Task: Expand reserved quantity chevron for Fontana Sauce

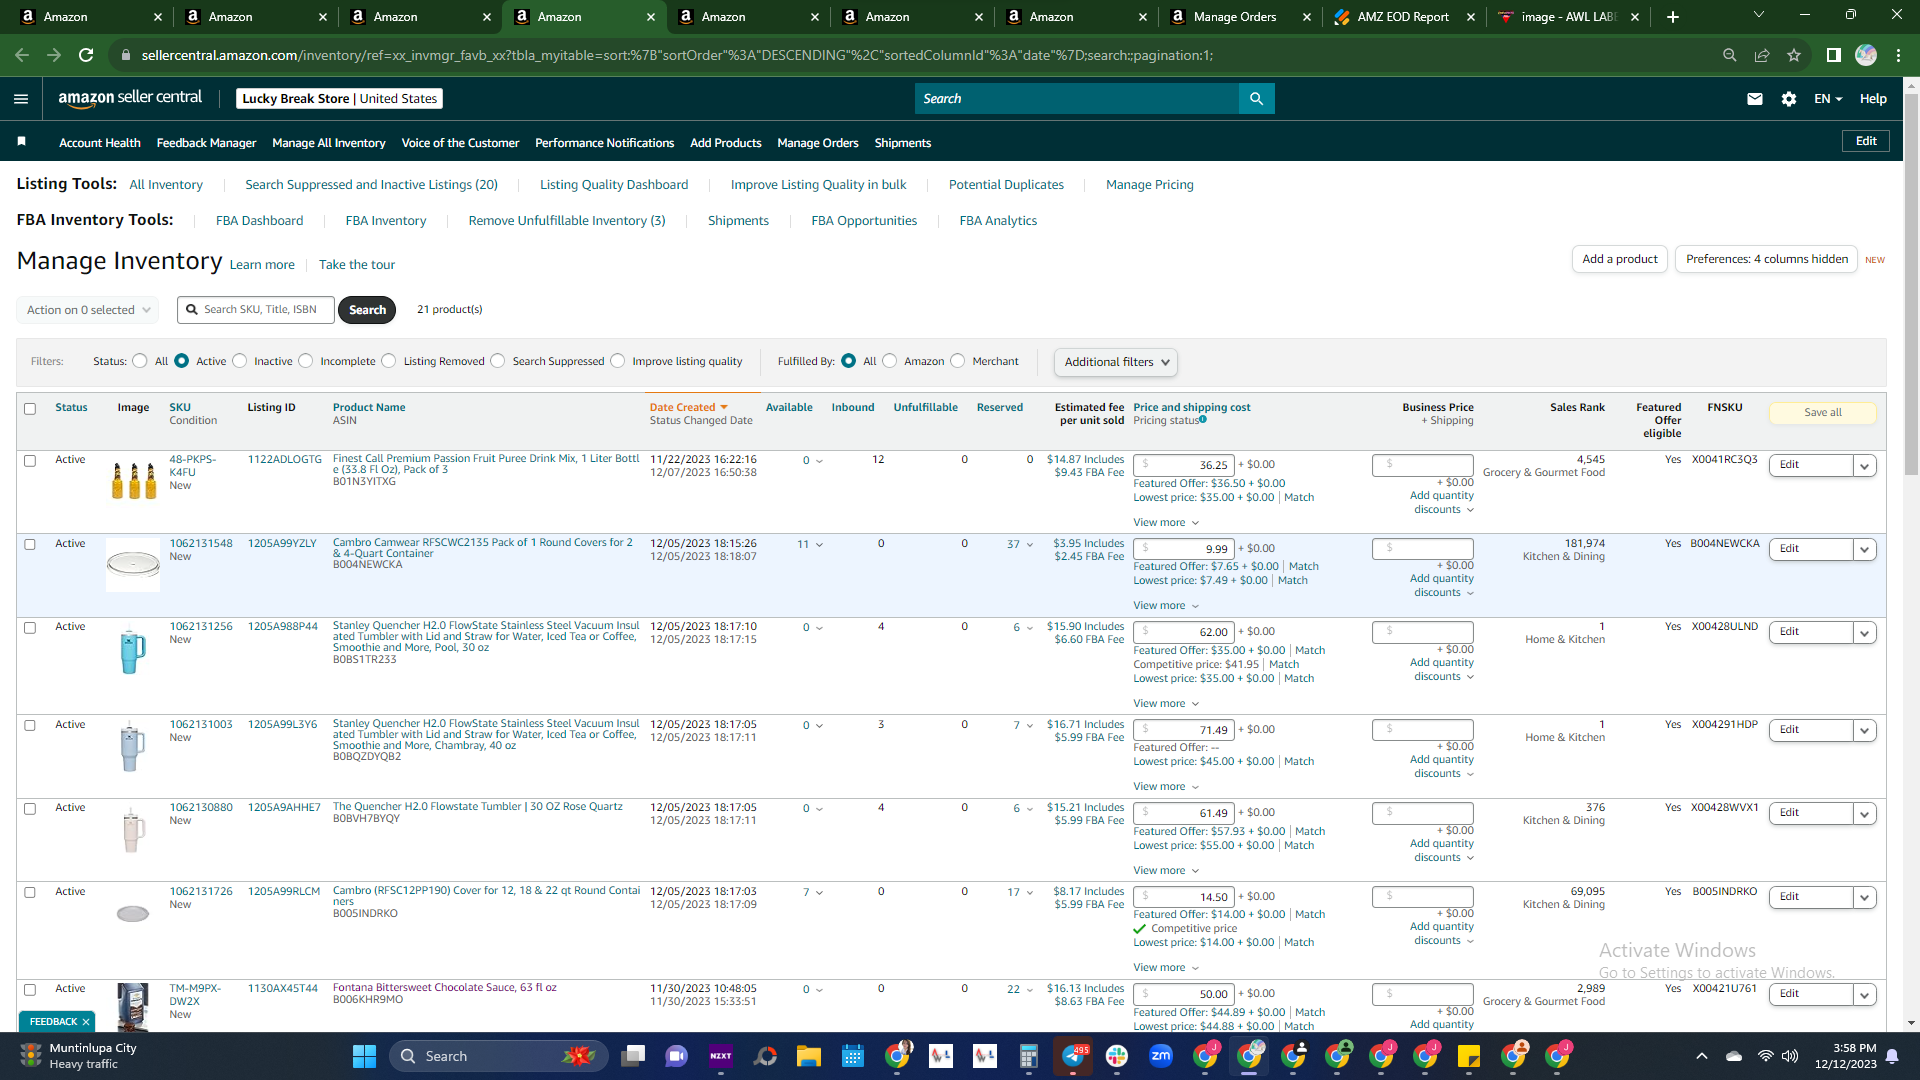Action: point(1029,990)
